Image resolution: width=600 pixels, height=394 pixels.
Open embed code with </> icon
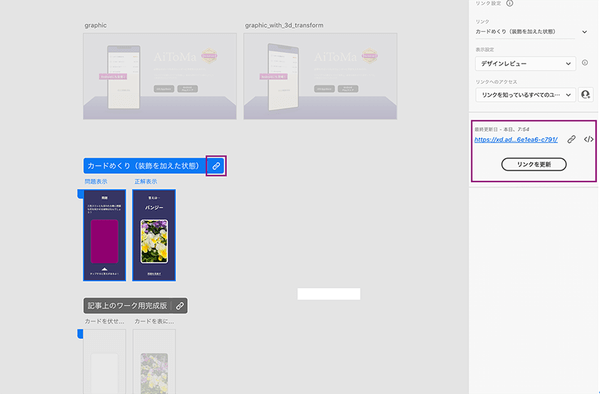[x=589, y=139]
